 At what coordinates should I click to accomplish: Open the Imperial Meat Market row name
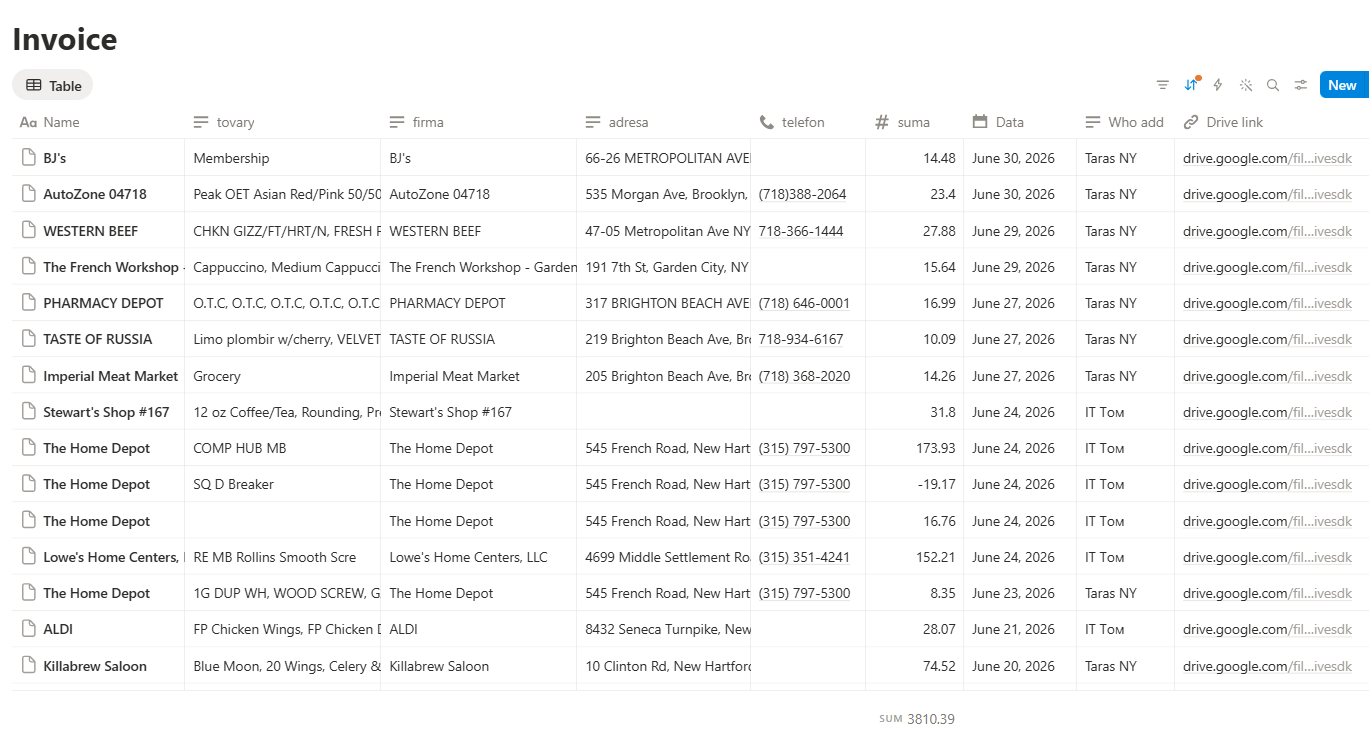110,376
